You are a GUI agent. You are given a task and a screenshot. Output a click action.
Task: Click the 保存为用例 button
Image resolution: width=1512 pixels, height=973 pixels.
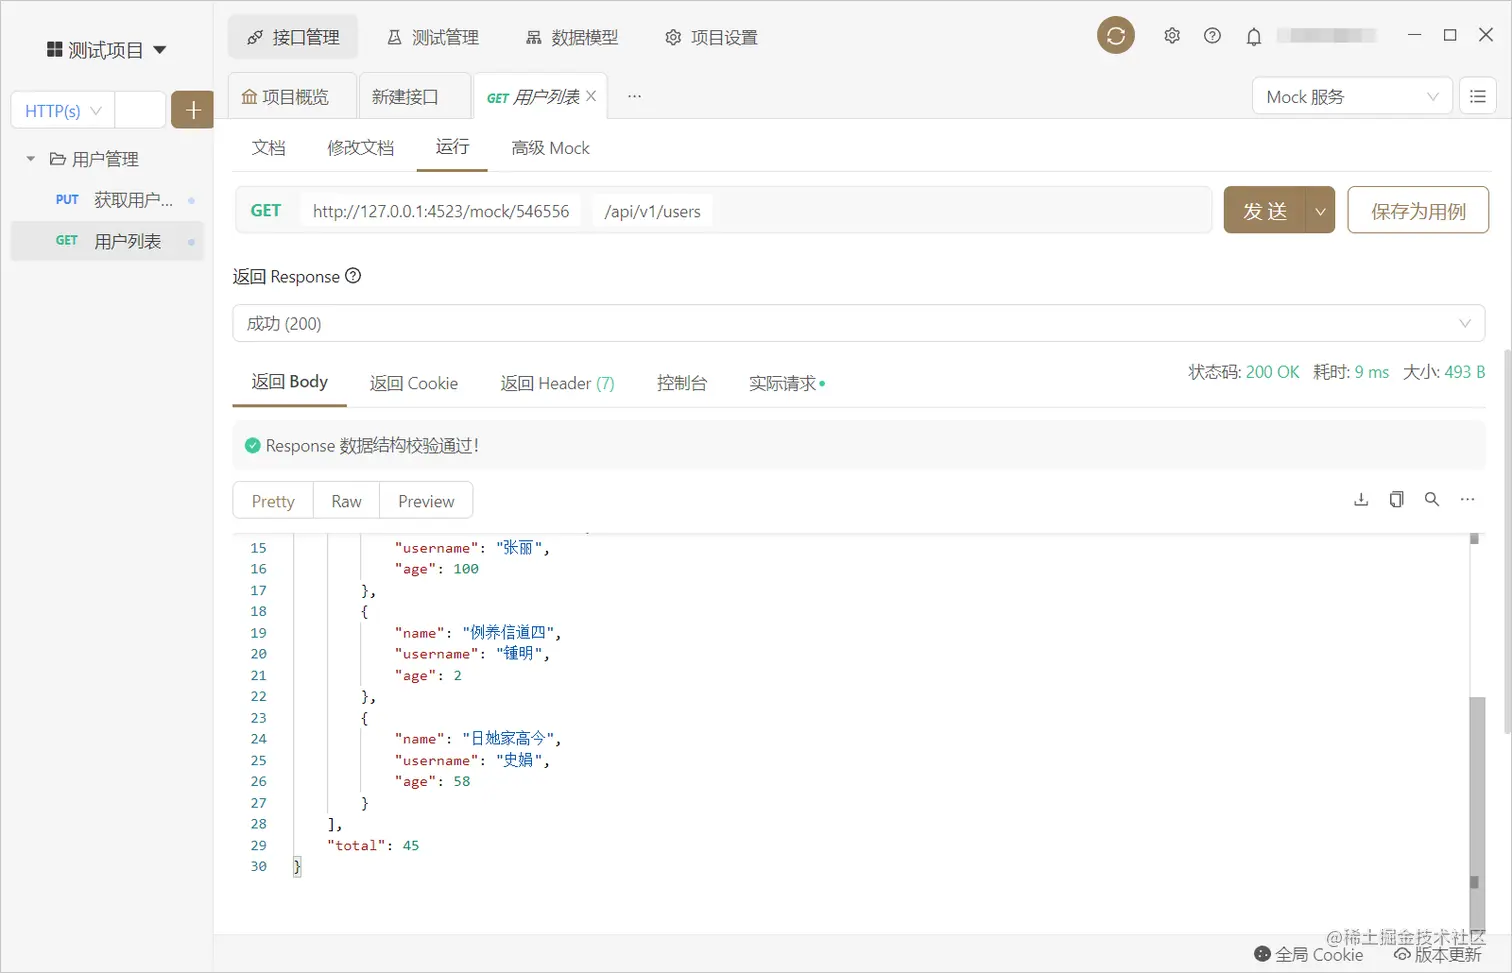1418,211
